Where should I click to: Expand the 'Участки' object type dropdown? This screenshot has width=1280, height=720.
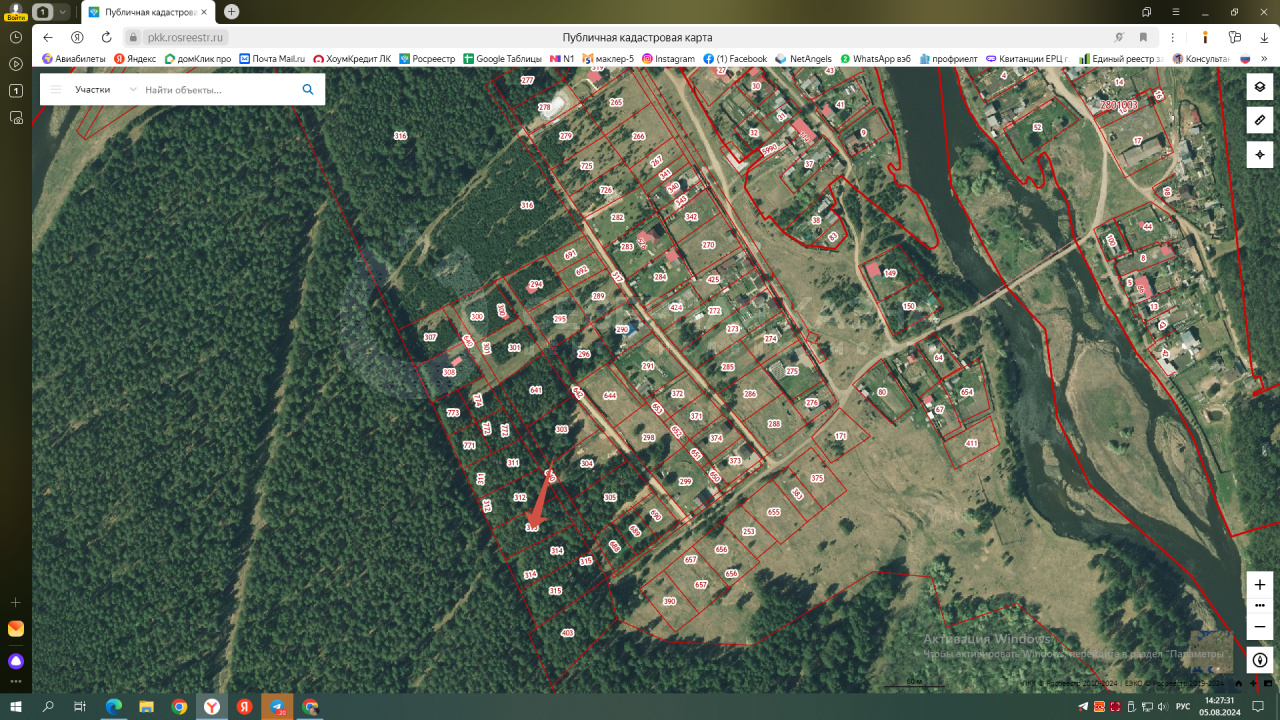(105, 89)
